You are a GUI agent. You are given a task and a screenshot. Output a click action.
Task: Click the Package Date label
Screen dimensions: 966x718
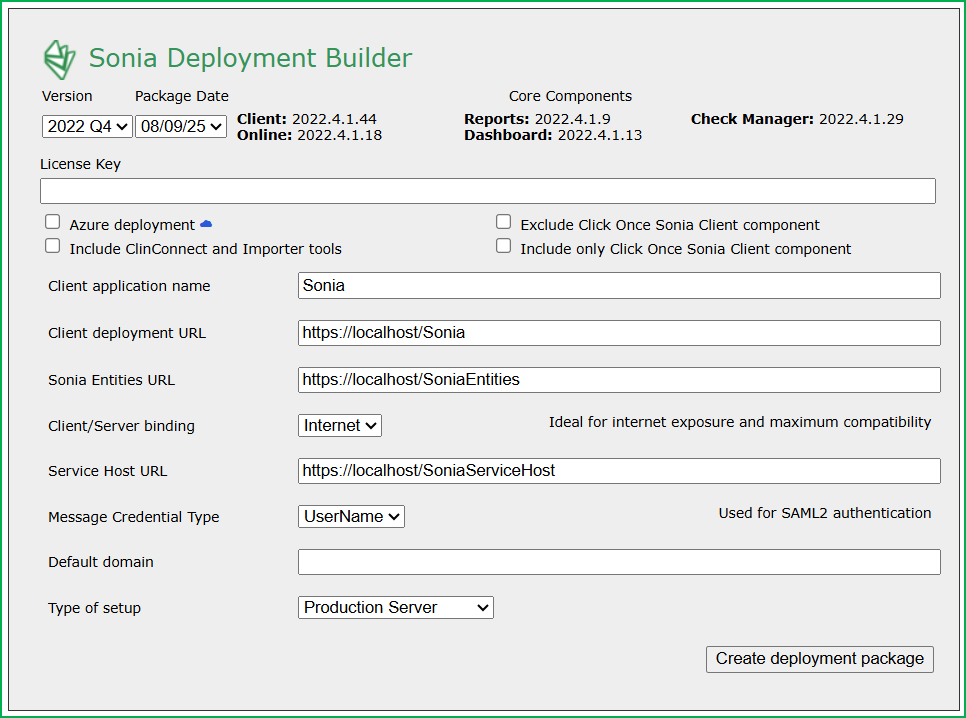pyautogui.click(x=182, y=96)
